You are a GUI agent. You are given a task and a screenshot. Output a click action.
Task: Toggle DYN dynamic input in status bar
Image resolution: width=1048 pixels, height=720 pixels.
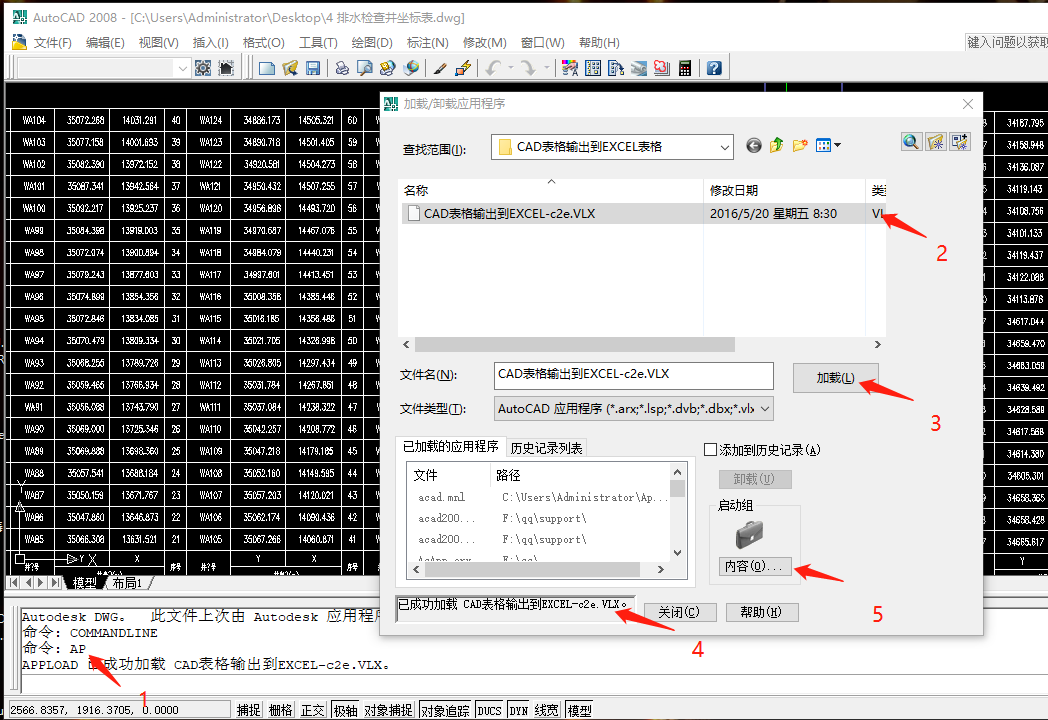click(x=519, y=710)
